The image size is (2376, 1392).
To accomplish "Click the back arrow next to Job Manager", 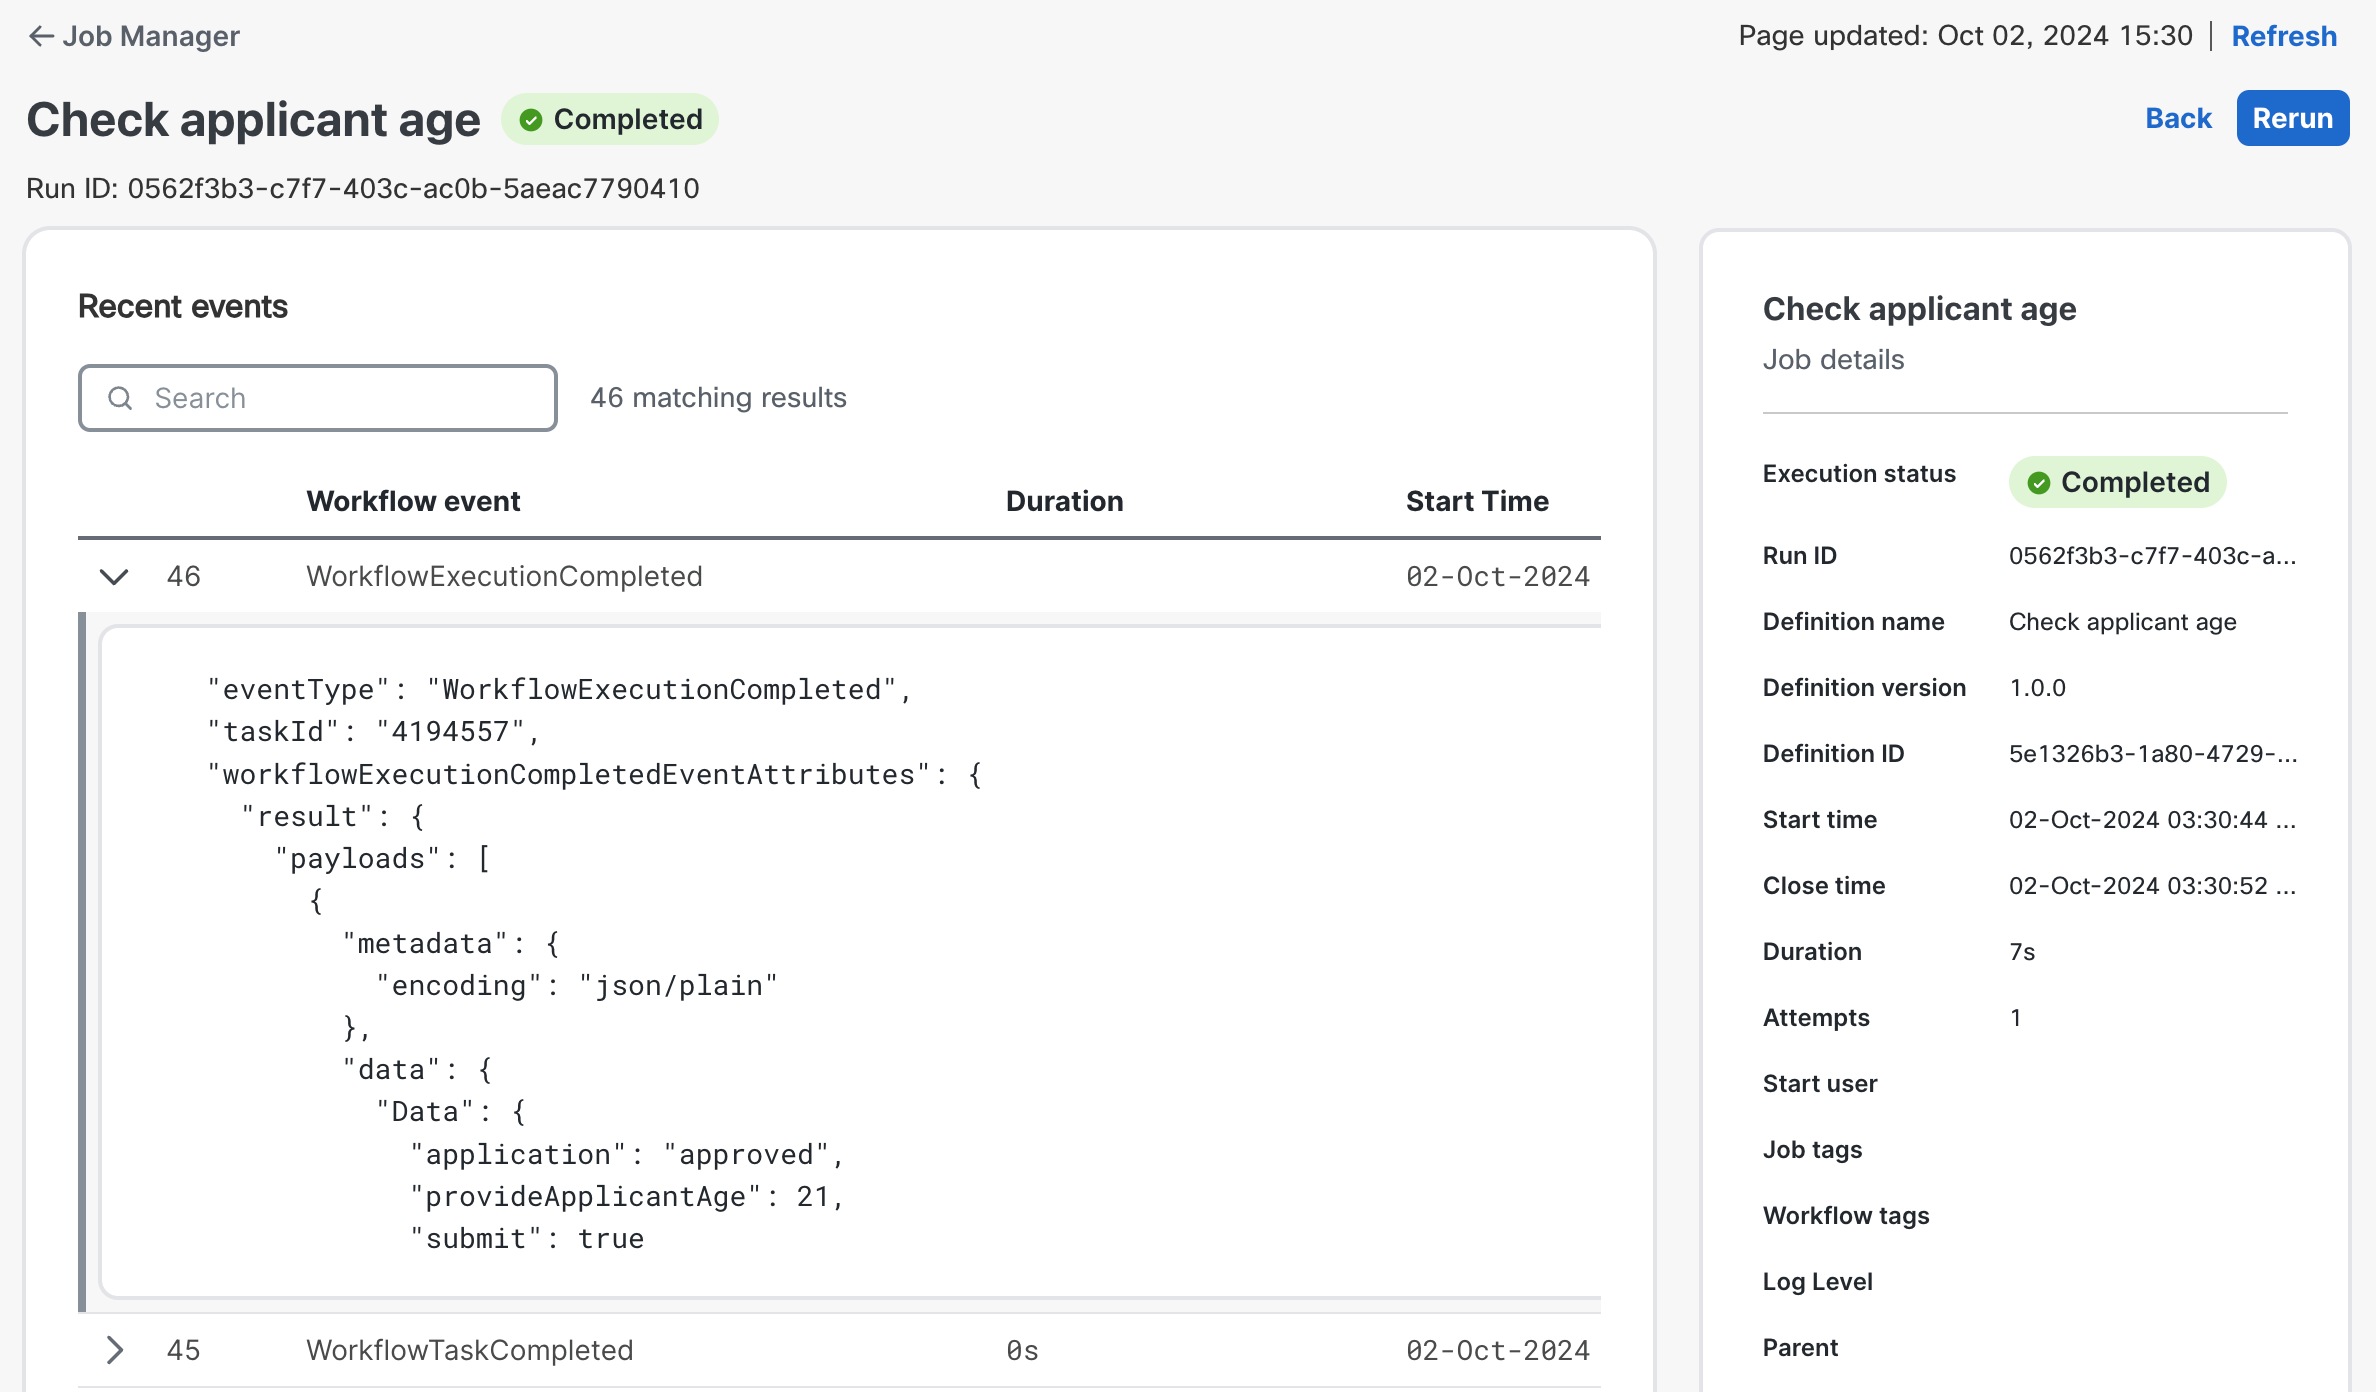I will 40,36.
